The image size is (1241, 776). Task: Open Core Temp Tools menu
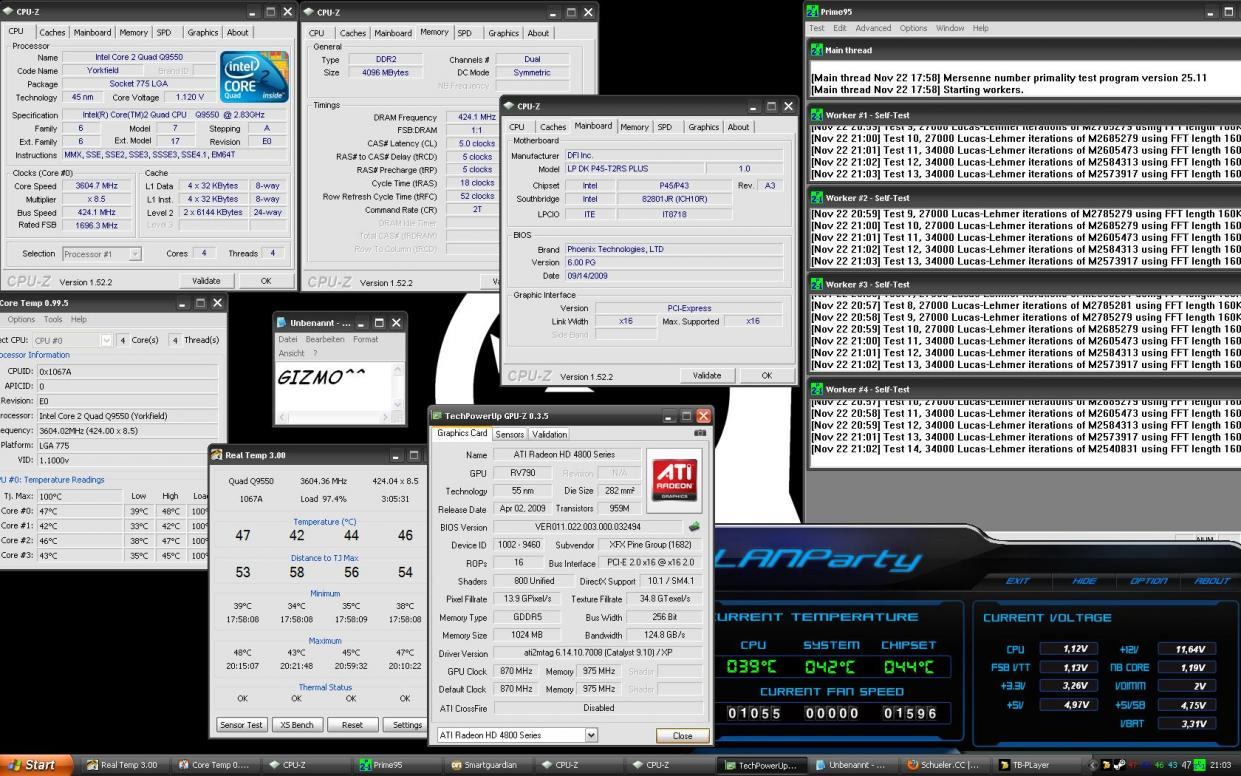pos(52,319)
